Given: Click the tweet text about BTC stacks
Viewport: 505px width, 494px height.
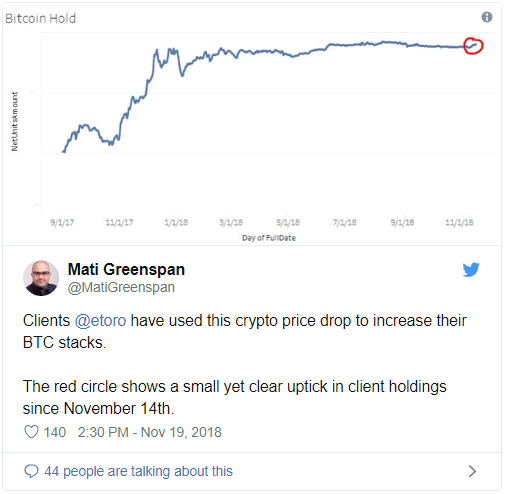Looking at the screenshot, I should pyautogui.click(x=244, y=331).
